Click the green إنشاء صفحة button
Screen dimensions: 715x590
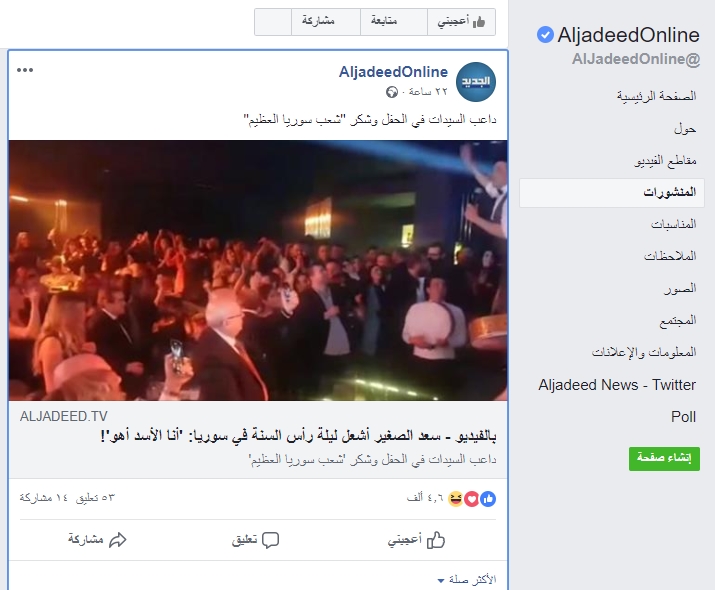coord(664,458)
